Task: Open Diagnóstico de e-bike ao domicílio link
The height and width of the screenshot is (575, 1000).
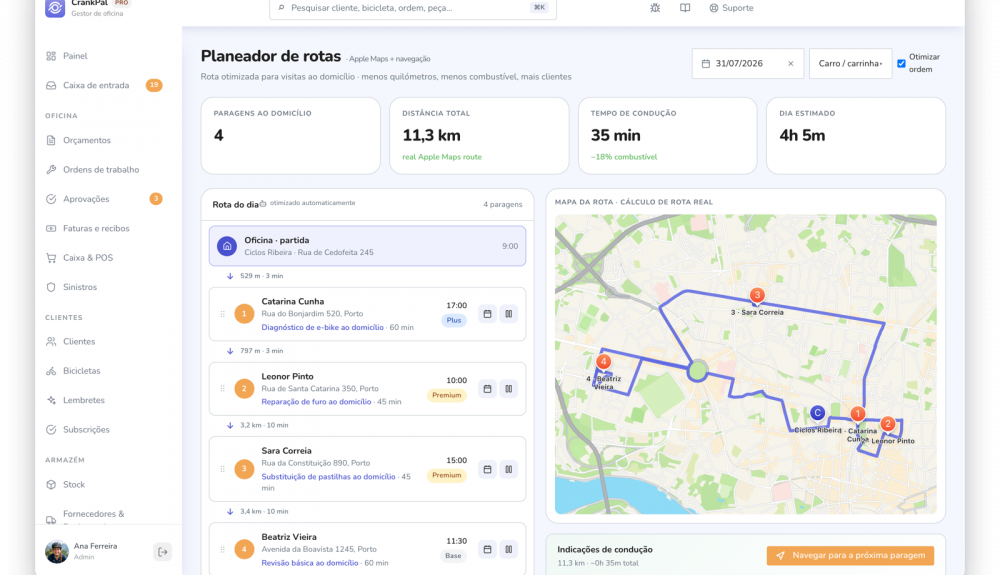Action: pos(323,328)
